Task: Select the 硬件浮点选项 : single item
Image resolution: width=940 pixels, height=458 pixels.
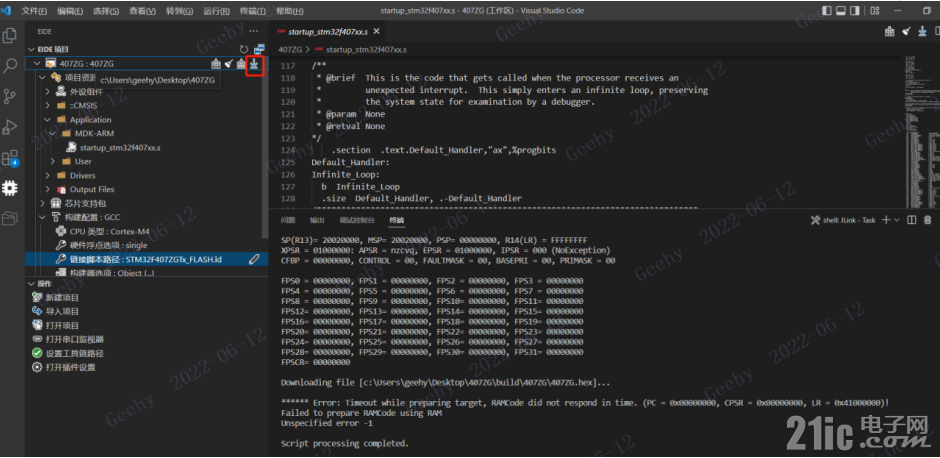Action: (108, 245)
